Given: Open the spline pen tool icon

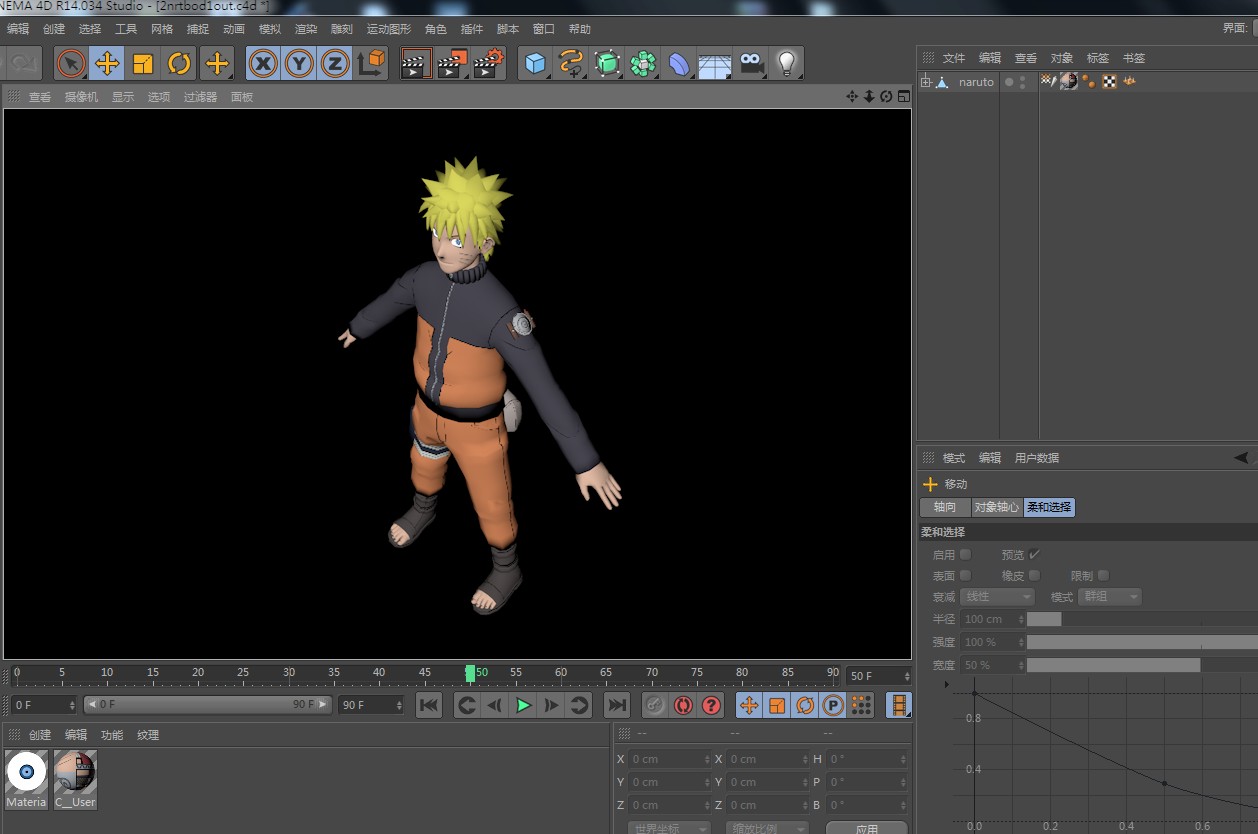Looking at the screenshot, I should [572, 64].
